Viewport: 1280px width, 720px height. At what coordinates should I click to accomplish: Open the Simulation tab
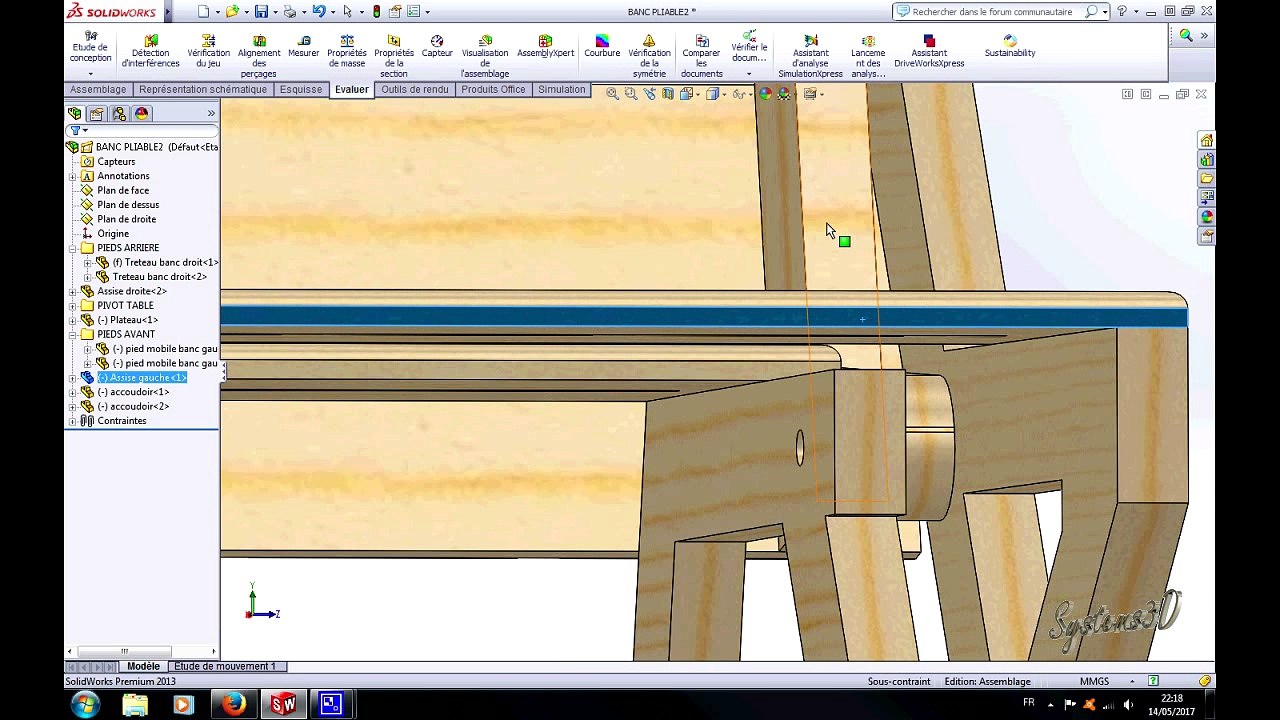(x=562, y=90)
